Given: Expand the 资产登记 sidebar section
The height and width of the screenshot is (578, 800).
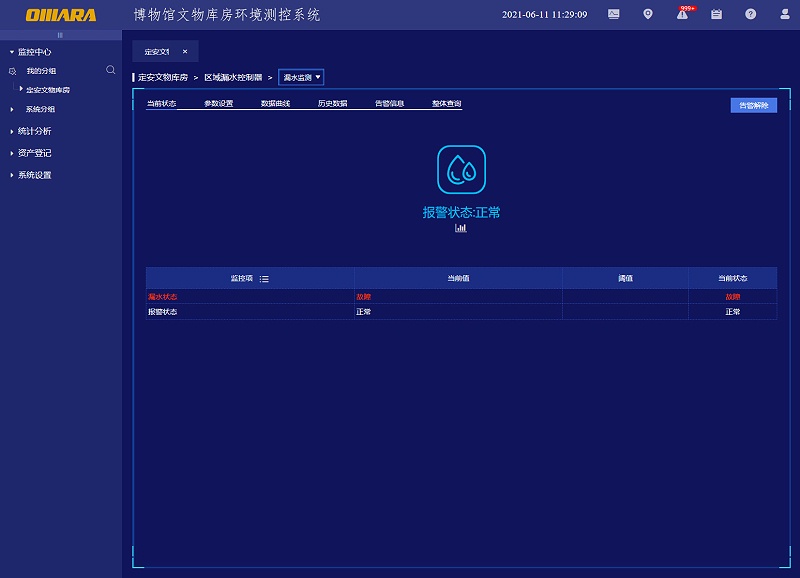Looking at the screenshot, I should tap(35, 153).
